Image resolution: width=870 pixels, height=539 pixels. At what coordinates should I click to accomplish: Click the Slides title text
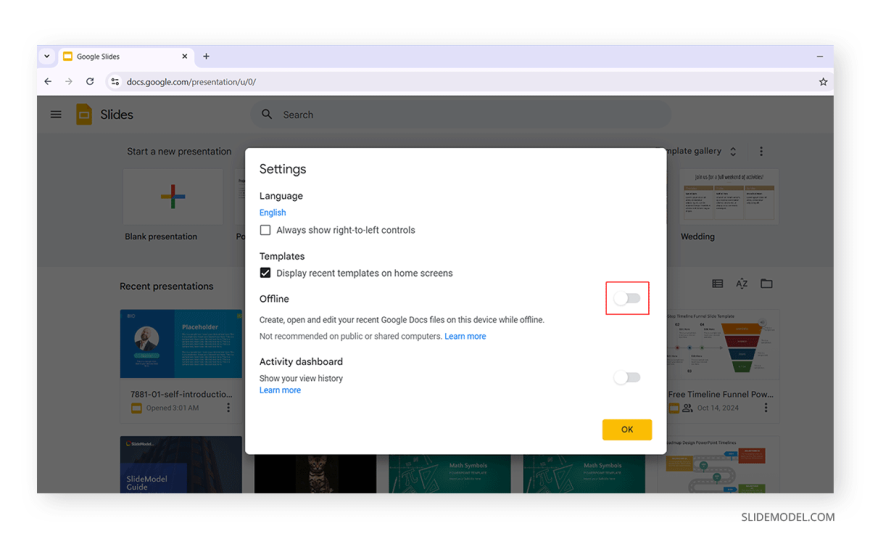click(x=117, y=114)
